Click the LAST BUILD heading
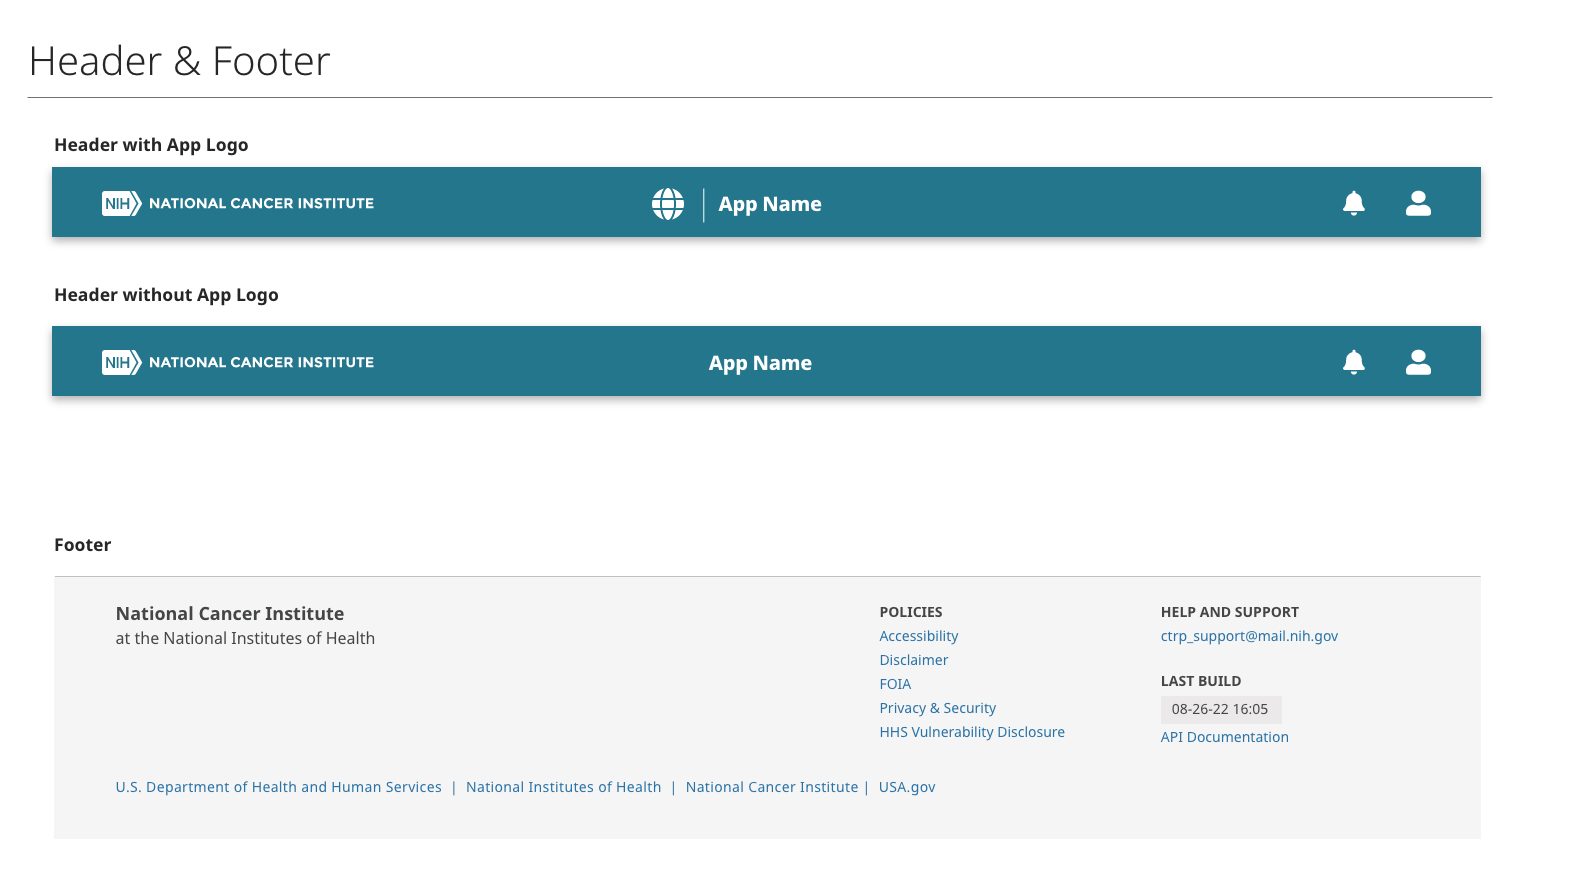The image size is (1578, 872). (x=1201, y=681)
